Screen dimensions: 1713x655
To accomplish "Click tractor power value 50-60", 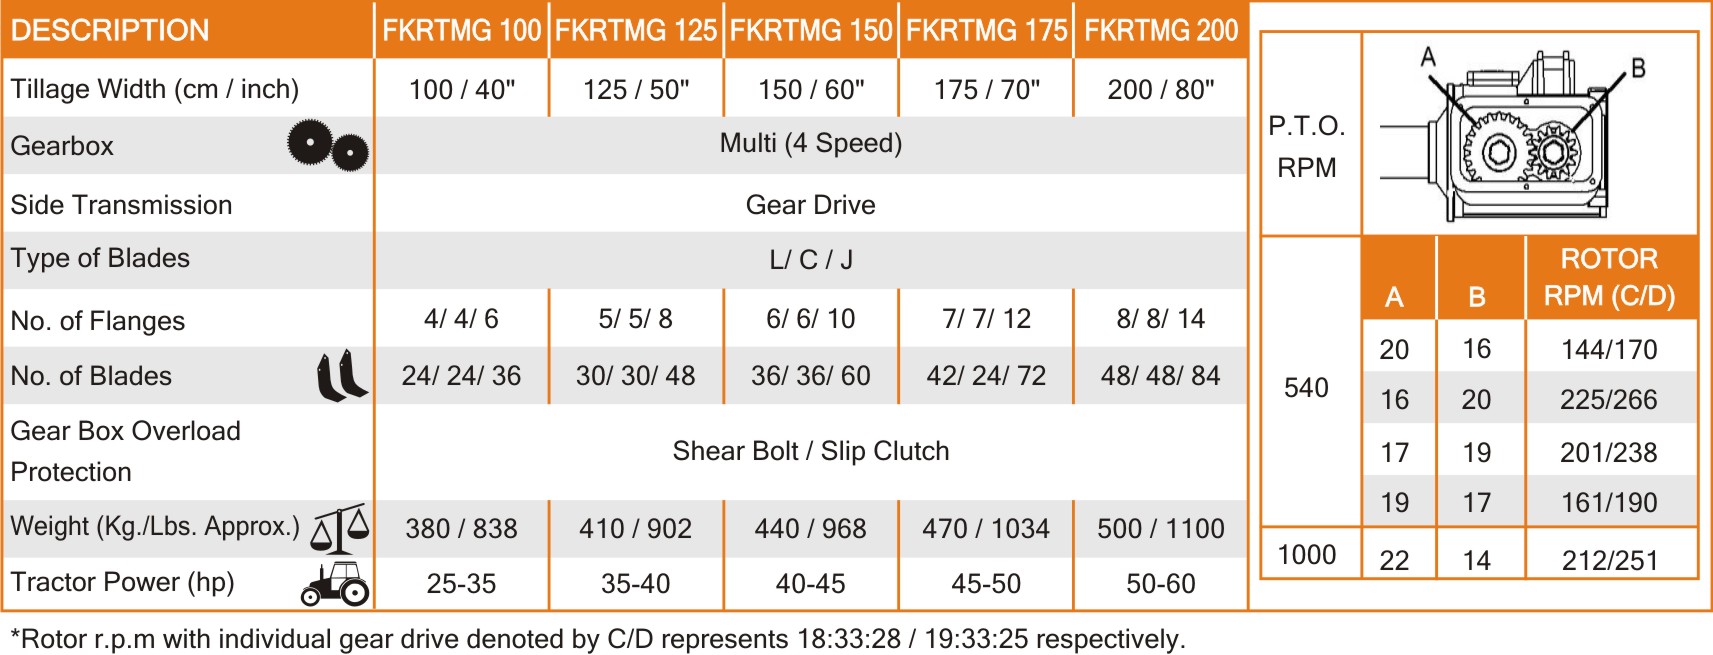I will tap(1161, 584).
